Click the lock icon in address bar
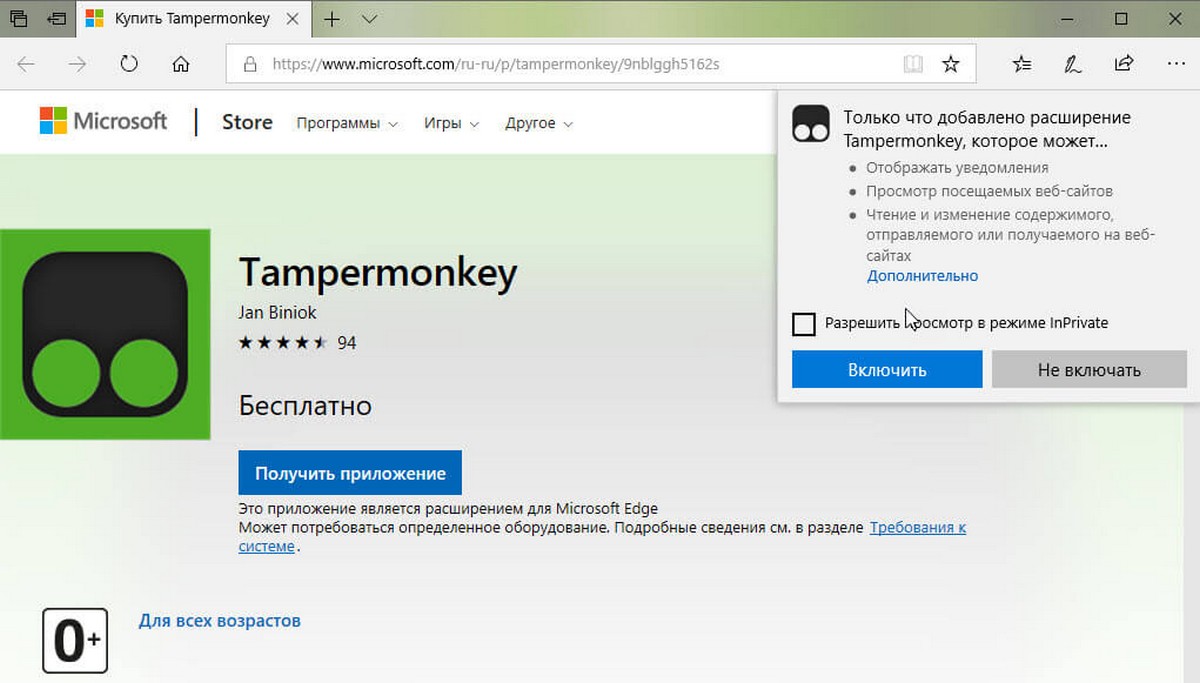Screen dimensions: 1200x683 pos(250,64)
